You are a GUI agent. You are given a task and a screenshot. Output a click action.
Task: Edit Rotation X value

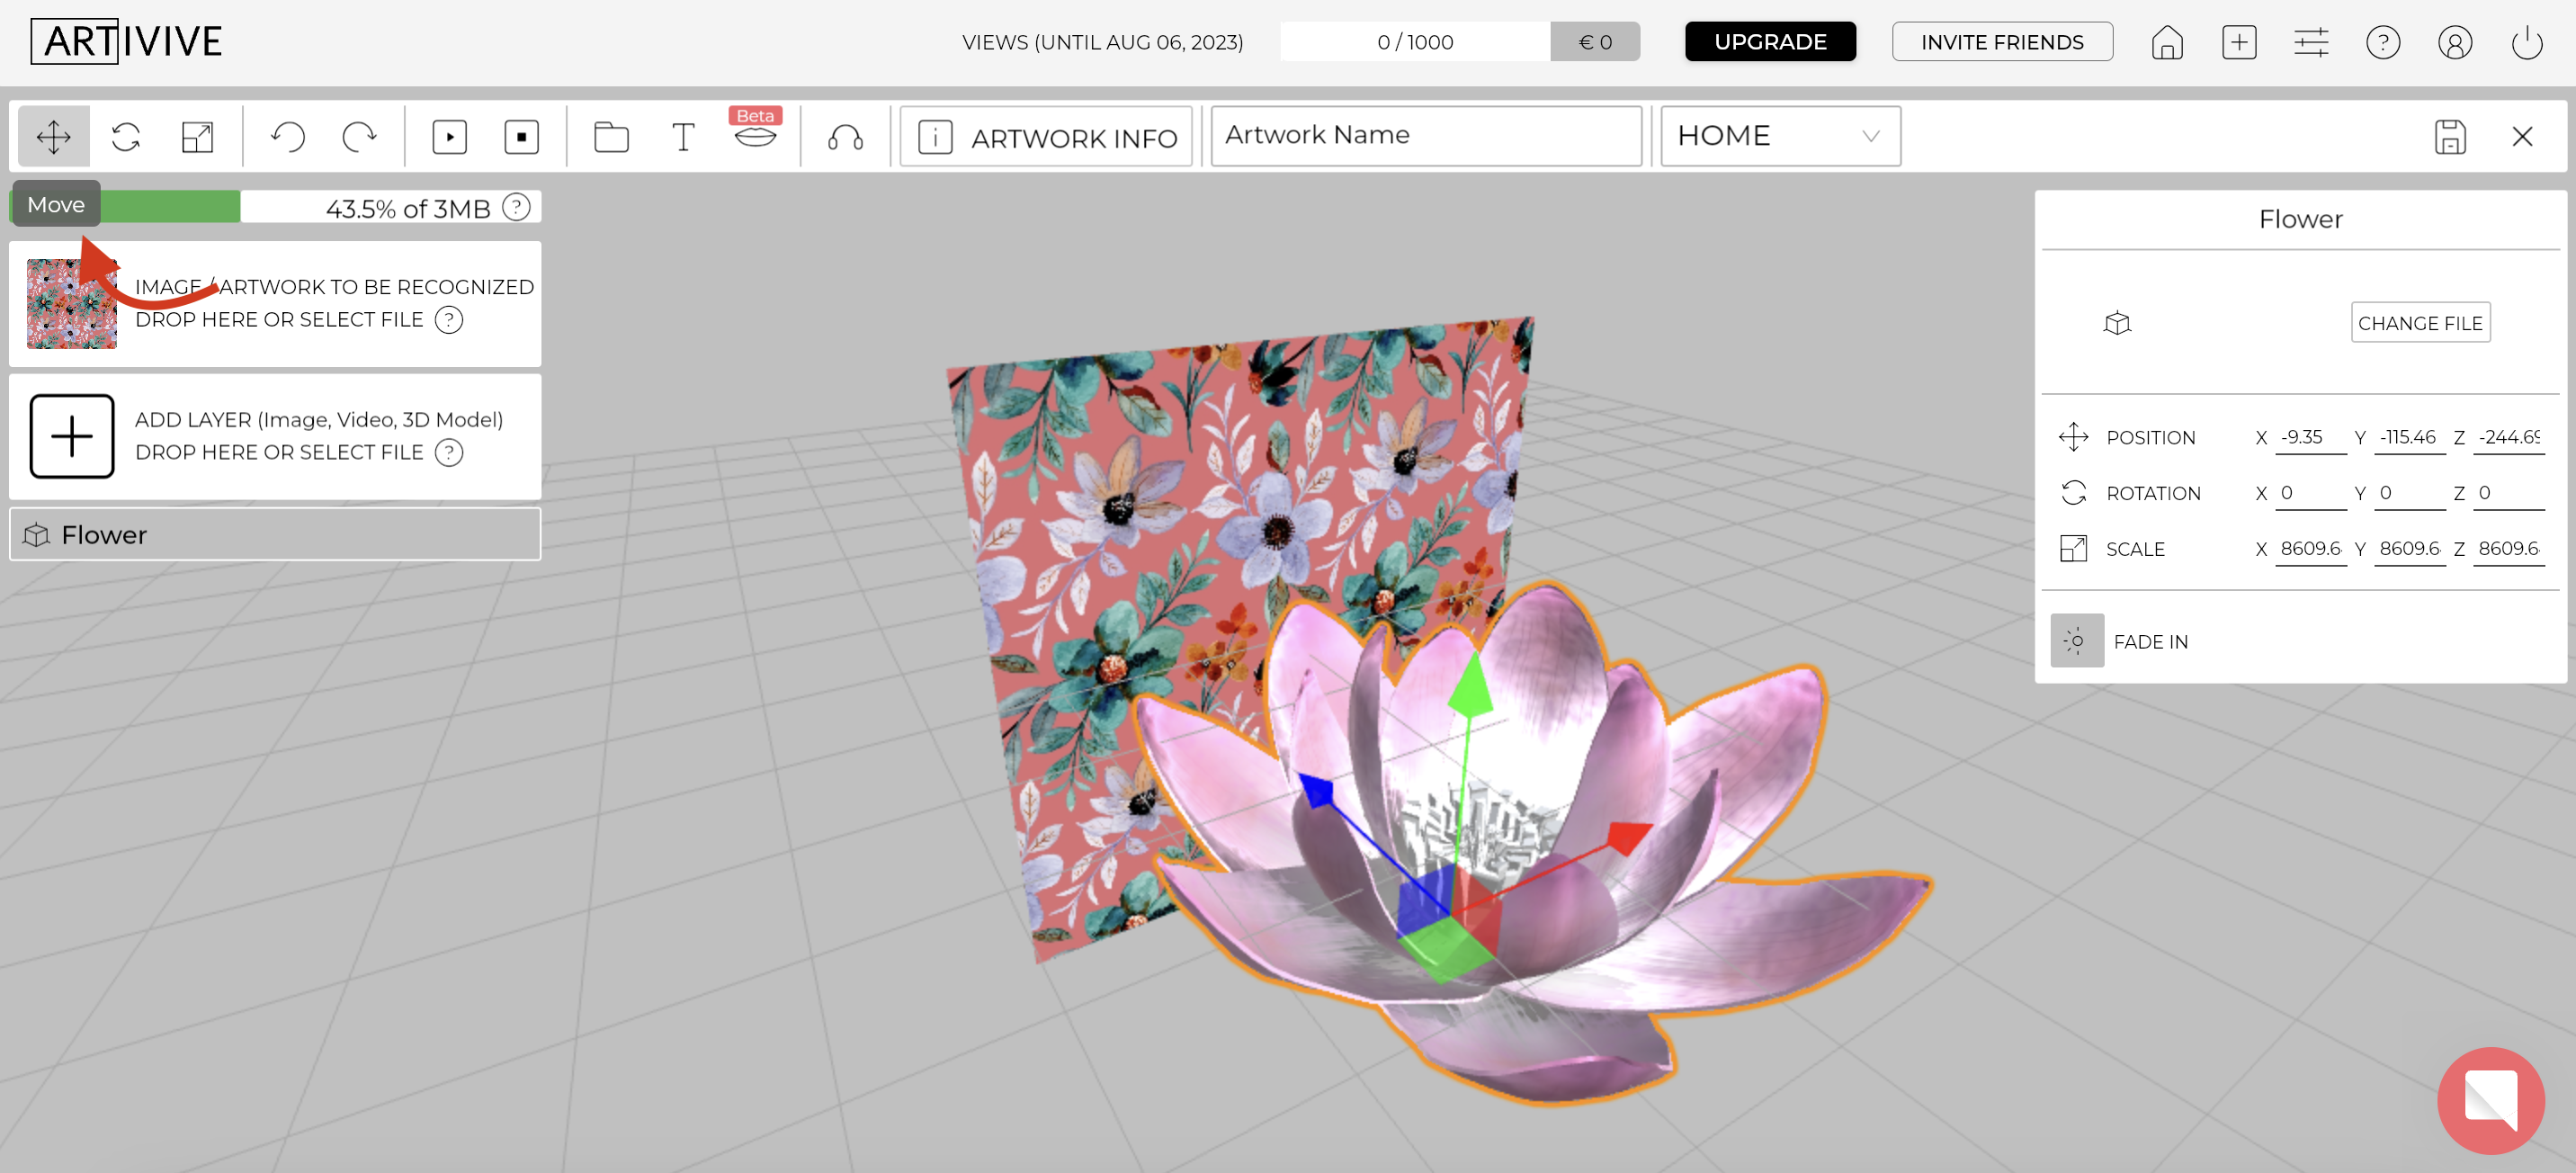[x=2310, y=493]
